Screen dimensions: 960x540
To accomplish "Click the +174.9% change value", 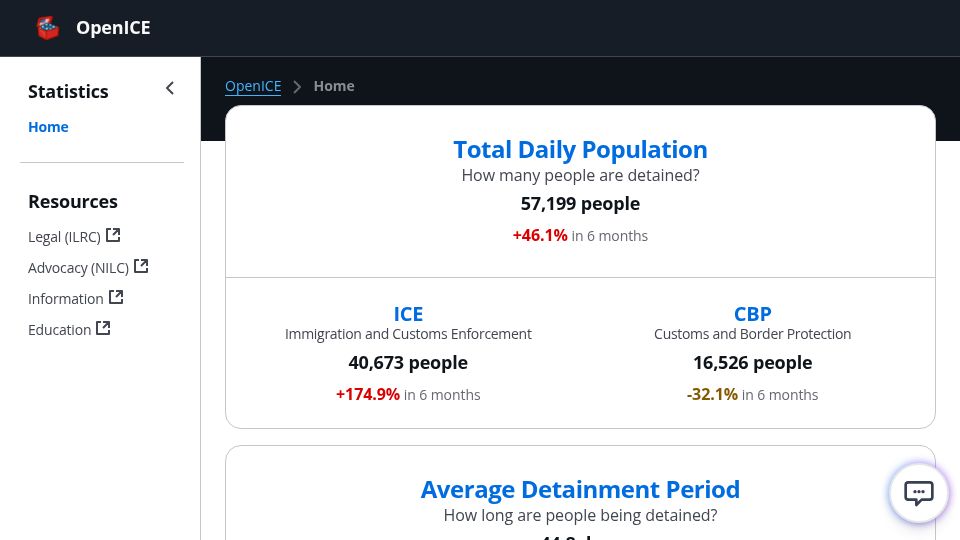I will tap(367, 395).
